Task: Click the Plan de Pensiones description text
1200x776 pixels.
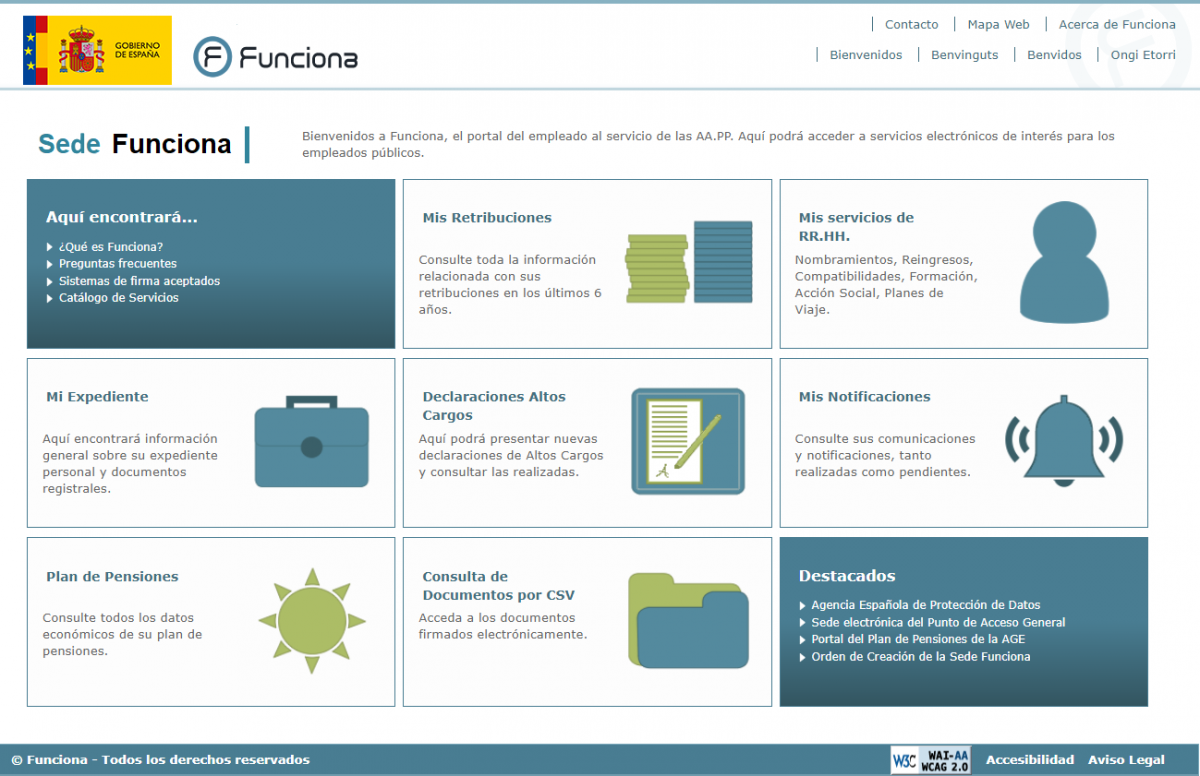Action: tap(122, 634)
